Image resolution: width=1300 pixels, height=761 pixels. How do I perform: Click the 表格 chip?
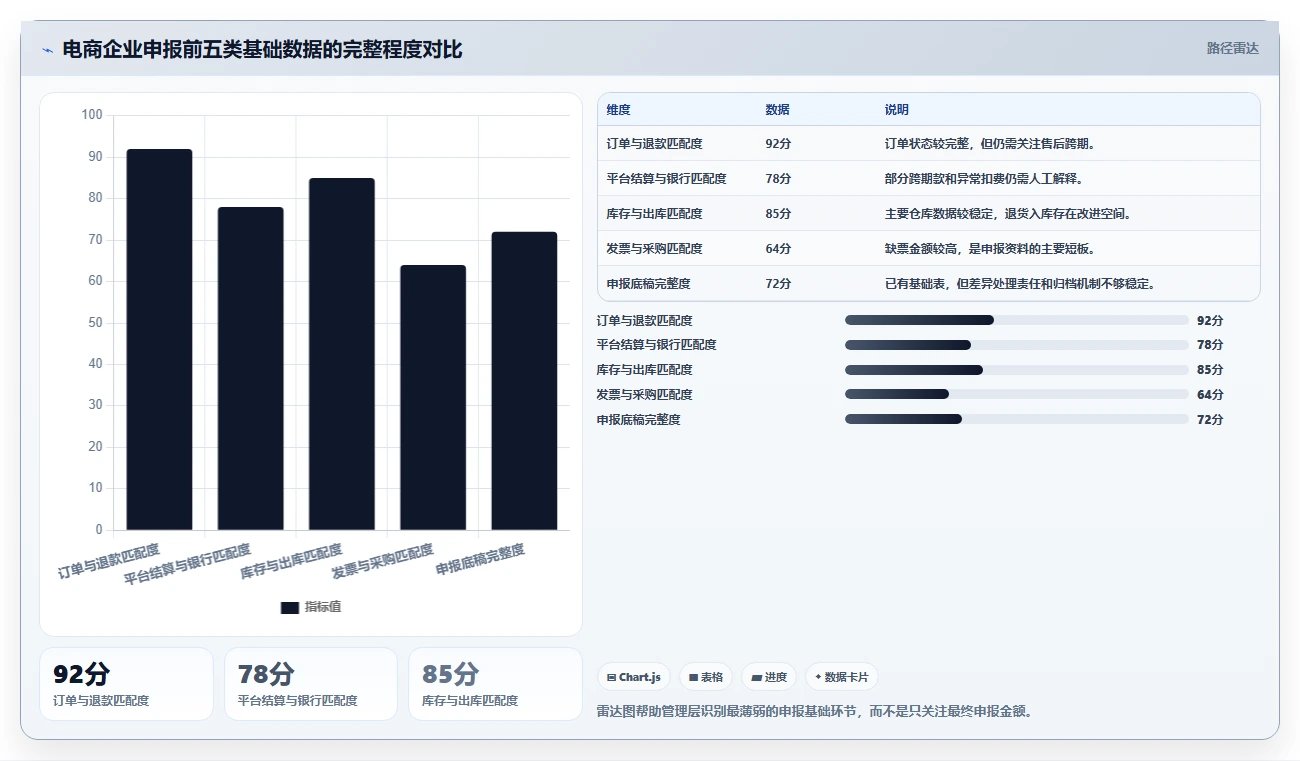[x=706, y=677]
